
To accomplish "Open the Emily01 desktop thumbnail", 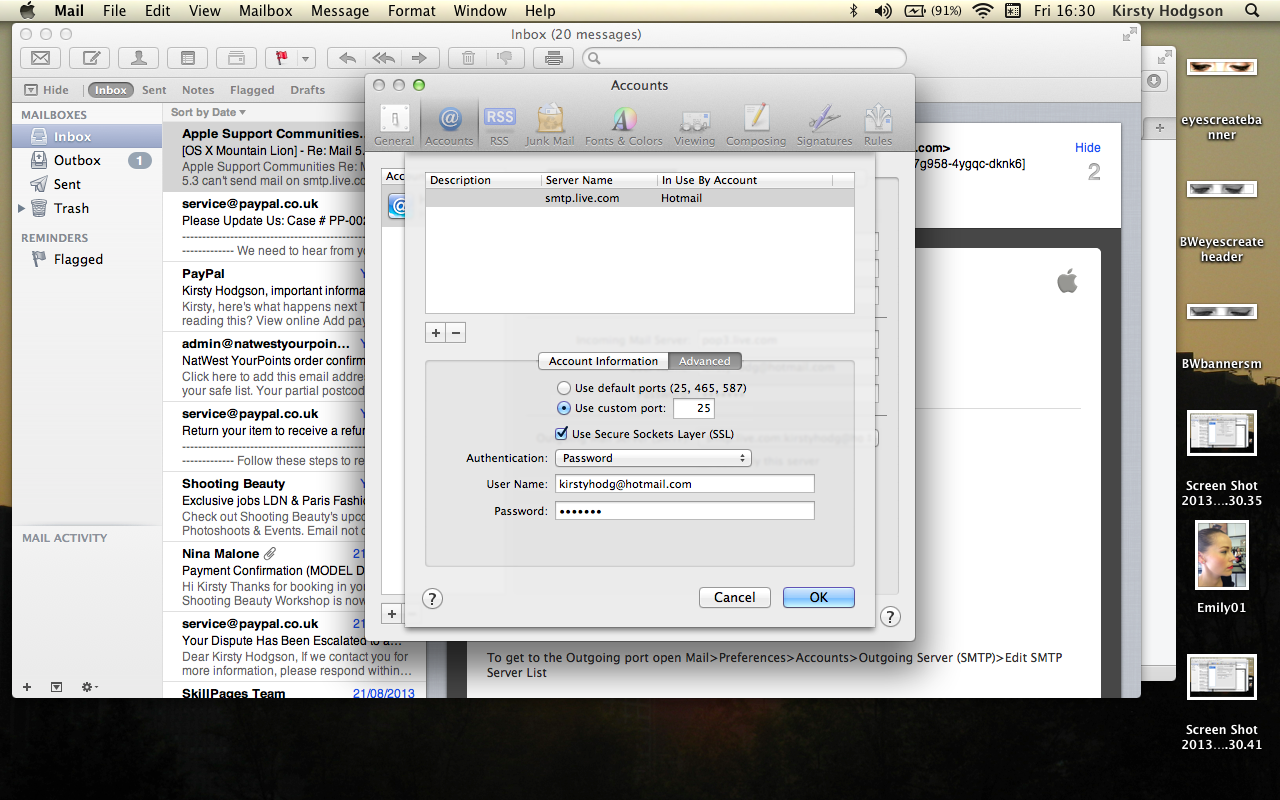I will tap(1221, 556).
